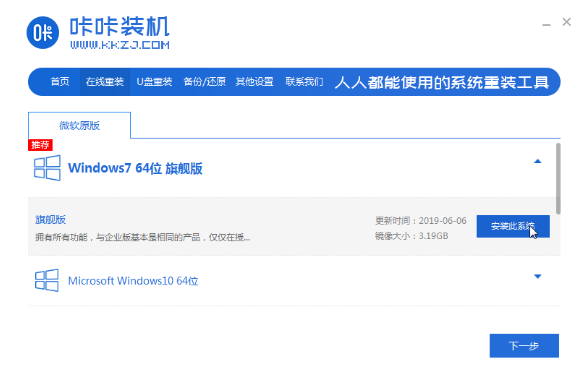The height and width of the screenshot is (372, 581).
Task: Collapse the Windows7 64位 旗舰版 section arrow
Action: [538, 161]
